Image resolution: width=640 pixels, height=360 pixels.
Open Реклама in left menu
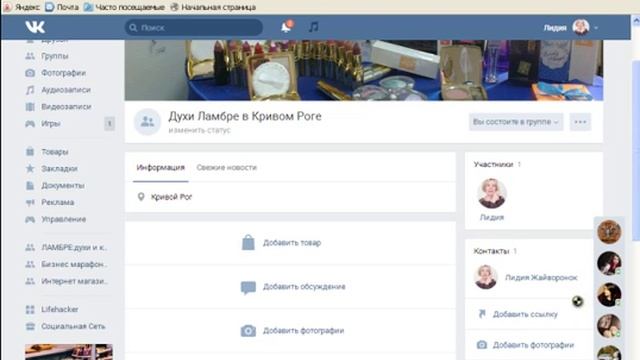click(x=58, y=202)
